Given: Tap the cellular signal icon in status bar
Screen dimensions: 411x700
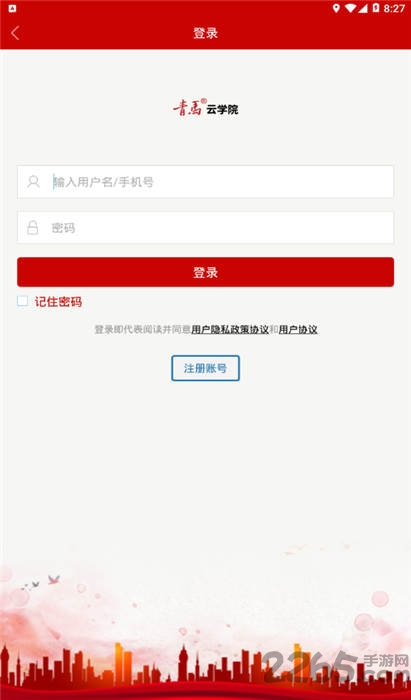Looking at the screenshot, I should click(362, 8).
